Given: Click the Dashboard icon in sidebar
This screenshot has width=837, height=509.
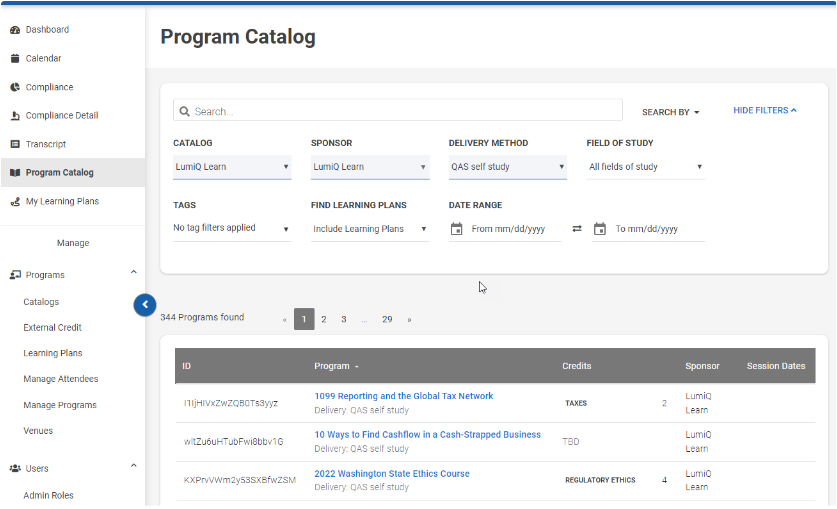Looking at the screenshot, I should tap(15, 30).
